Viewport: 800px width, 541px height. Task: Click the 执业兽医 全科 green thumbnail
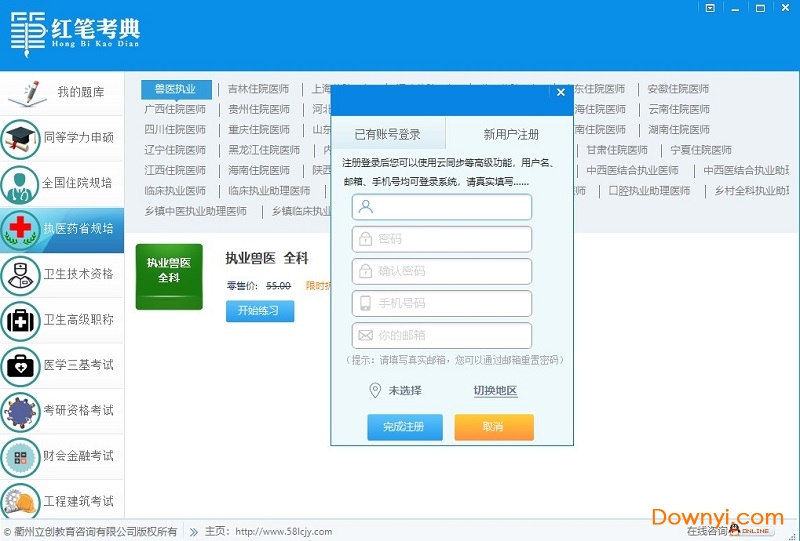(169, 277)
